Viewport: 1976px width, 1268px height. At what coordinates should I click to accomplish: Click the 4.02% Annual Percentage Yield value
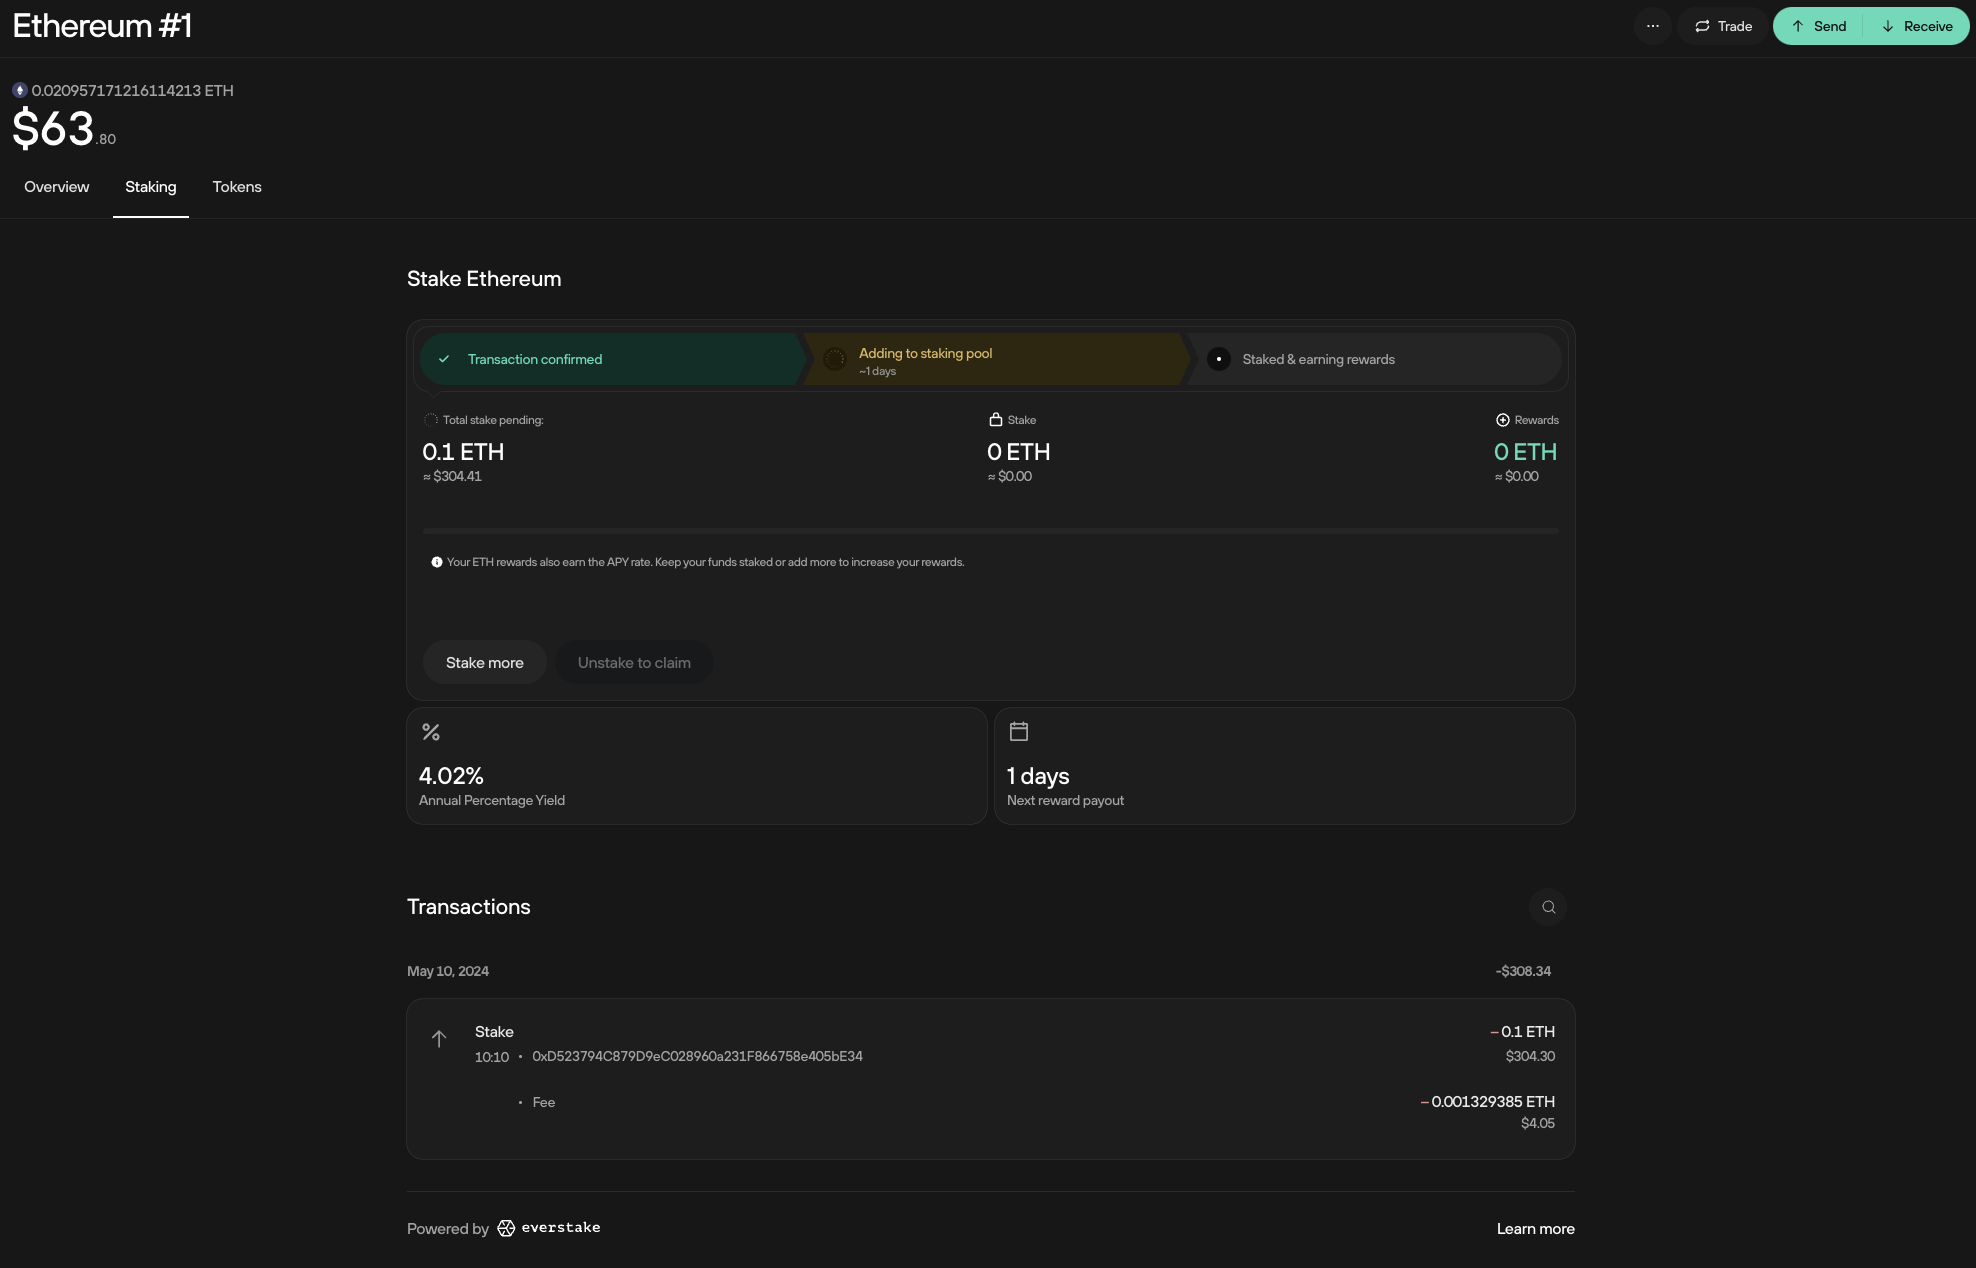tap(451, 776)
